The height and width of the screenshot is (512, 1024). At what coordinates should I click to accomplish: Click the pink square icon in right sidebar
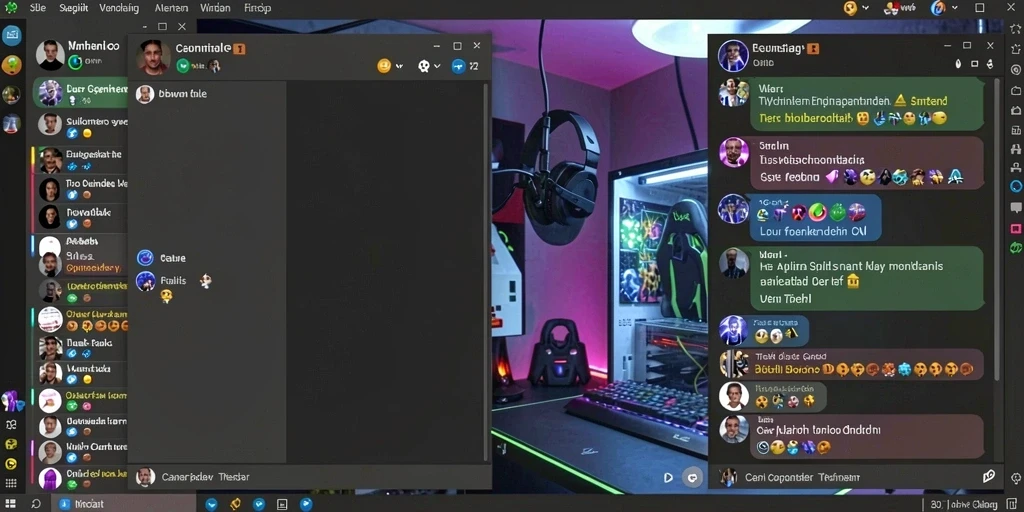click(1016, 229)
